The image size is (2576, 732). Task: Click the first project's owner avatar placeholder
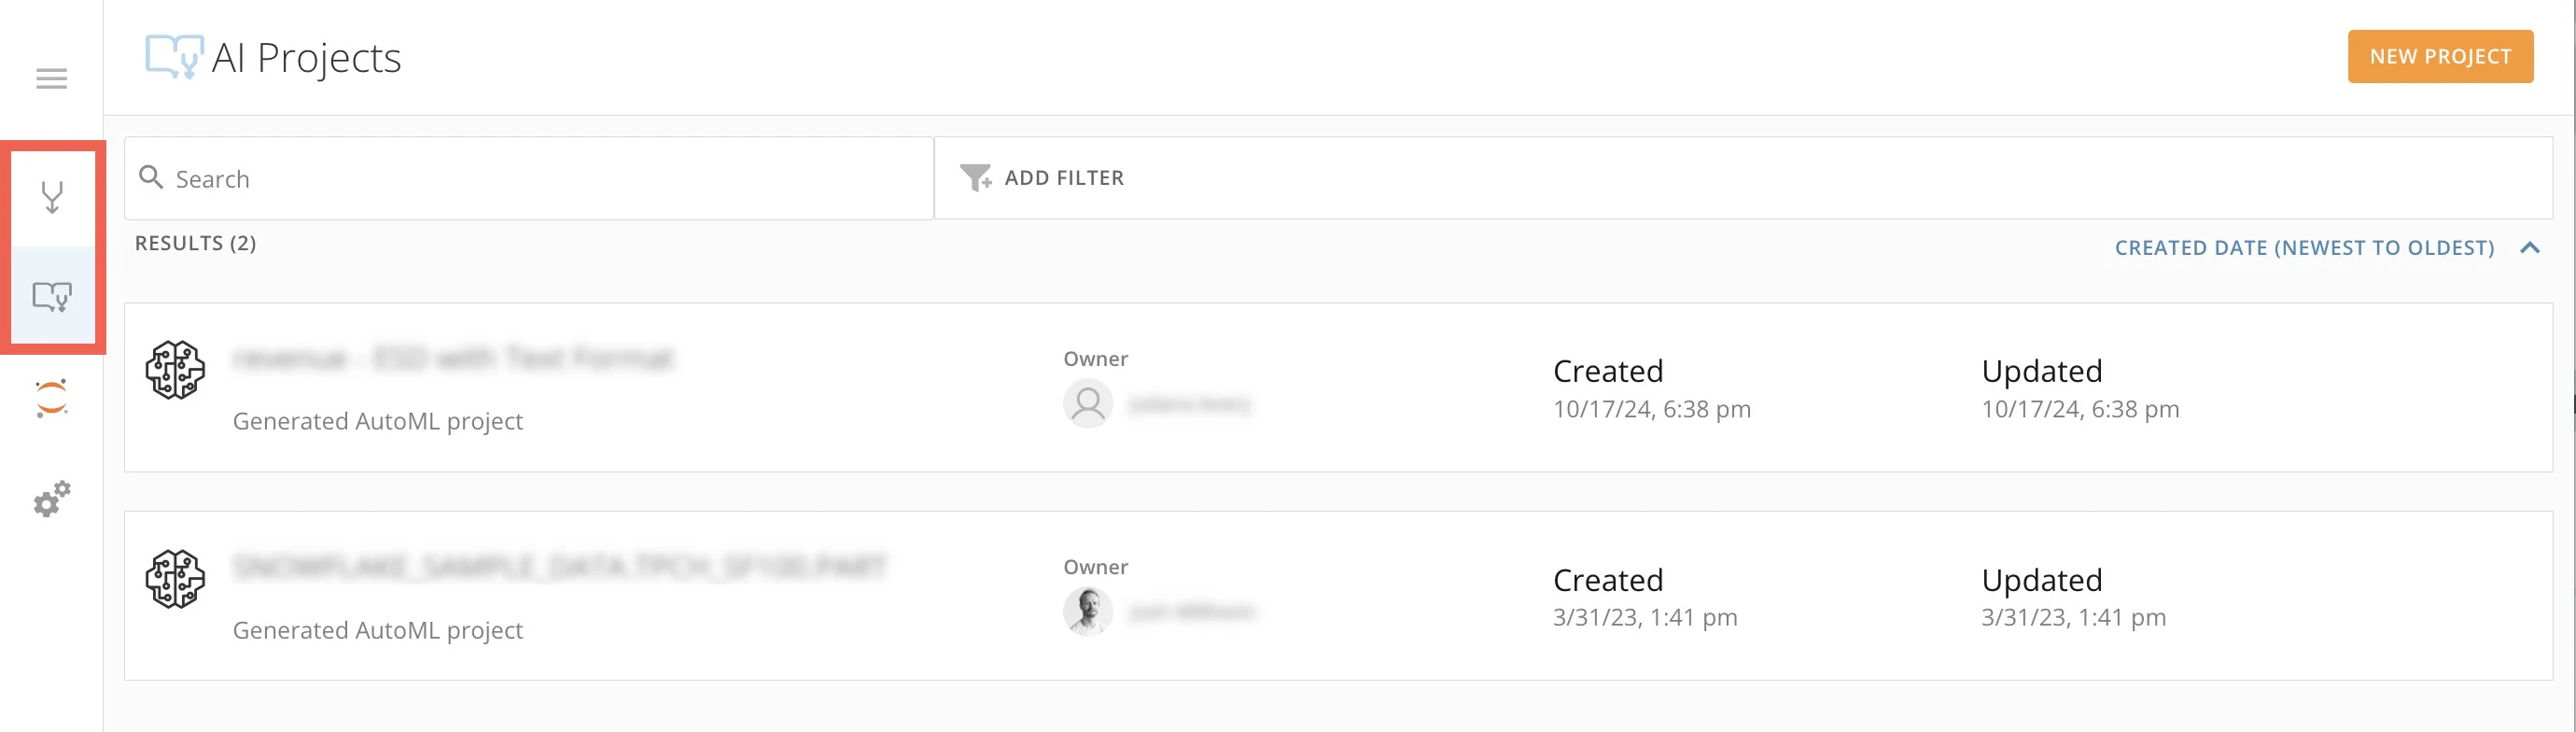(x=1088, y=404)
